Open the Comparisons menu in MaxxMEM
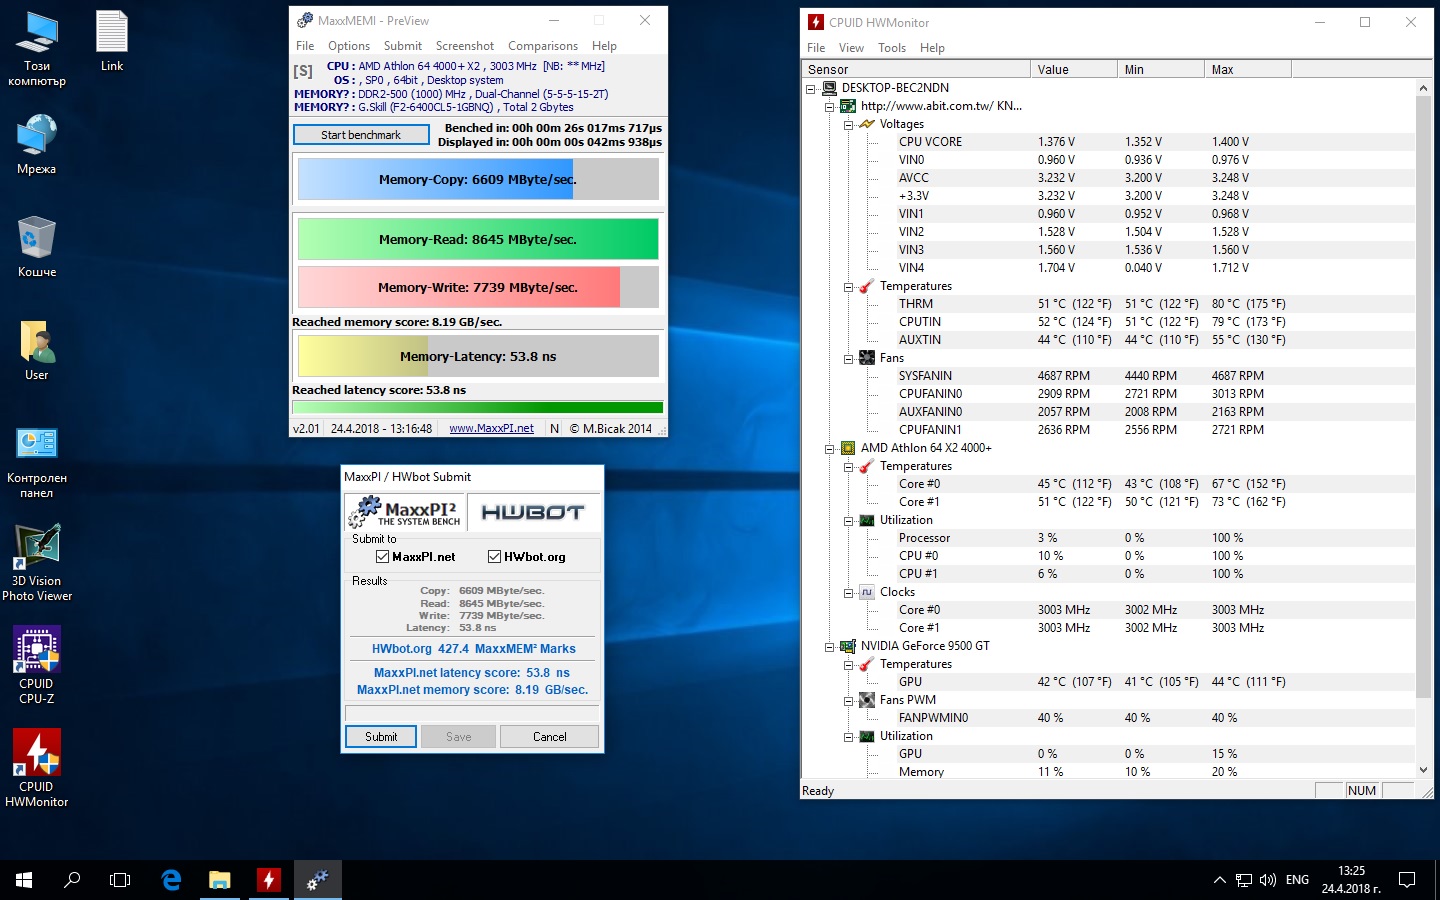This screenshot has height=900, width=1440. [543, 46]
